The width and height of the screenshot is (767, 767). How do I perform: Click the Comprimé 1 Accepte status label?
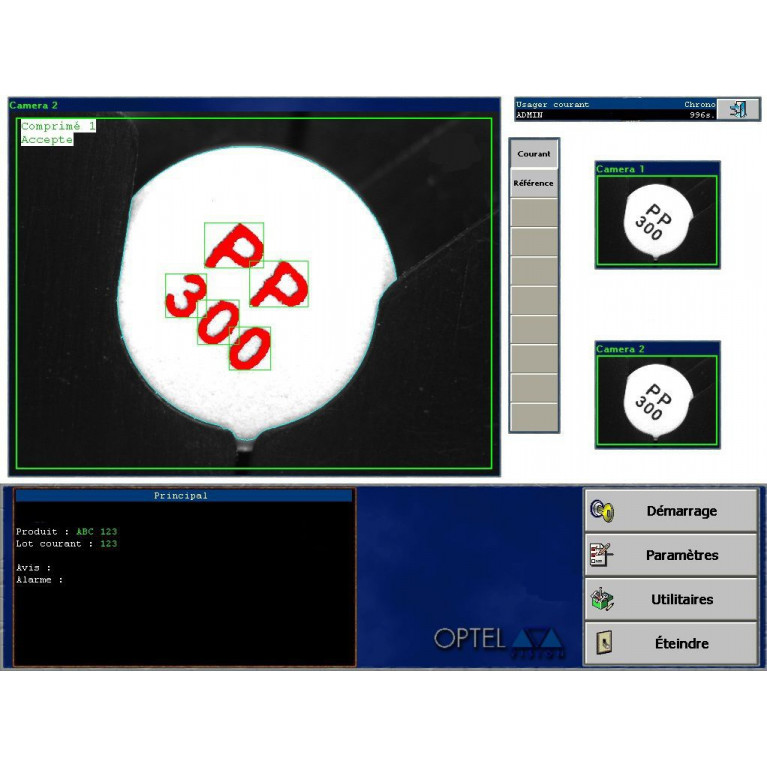[x=58, y=133]
